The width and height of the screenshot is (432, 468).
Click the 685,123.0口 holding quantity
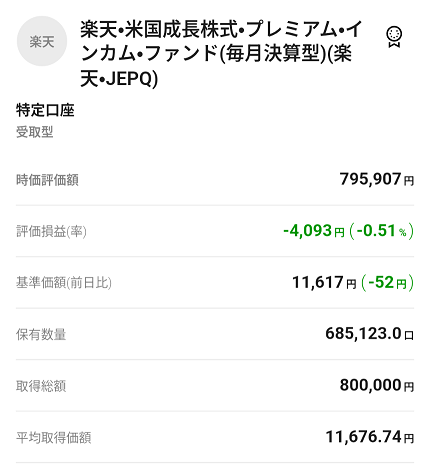[x=370, y=334]
